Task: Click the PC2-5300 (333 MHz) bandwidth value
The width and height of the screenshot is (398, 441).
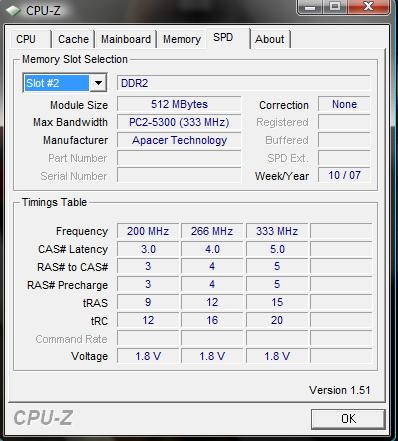Action: pyautogui.click(x=179, y=122)
